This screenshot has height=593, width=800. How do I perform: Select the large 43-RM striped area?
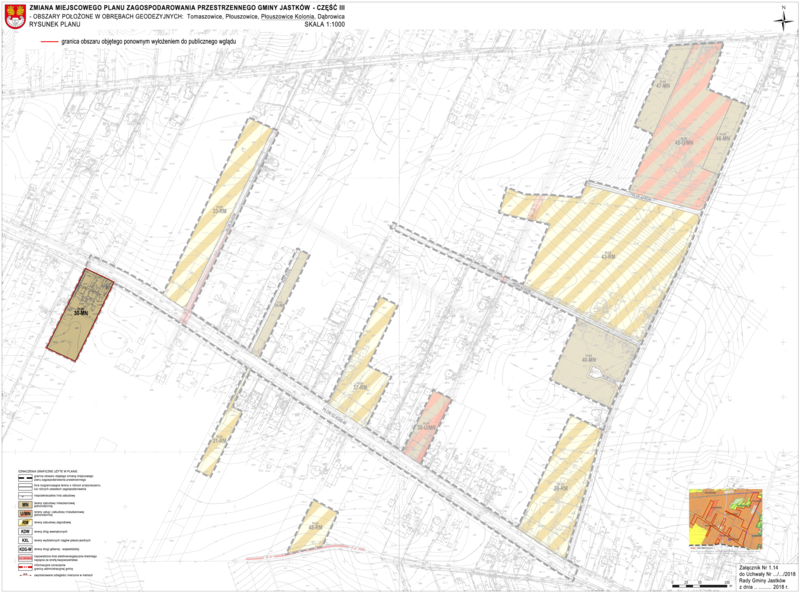pos(606,257)
